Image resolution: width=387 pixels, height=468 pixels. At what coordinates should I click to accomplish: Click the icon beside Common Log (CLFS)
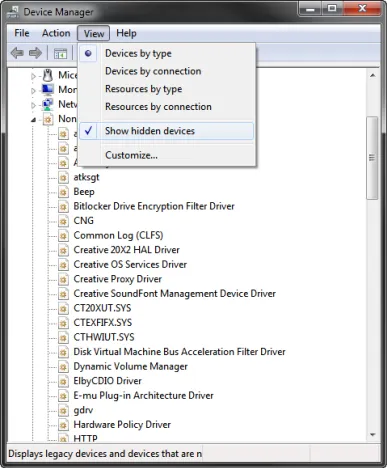tap(63, 235)
